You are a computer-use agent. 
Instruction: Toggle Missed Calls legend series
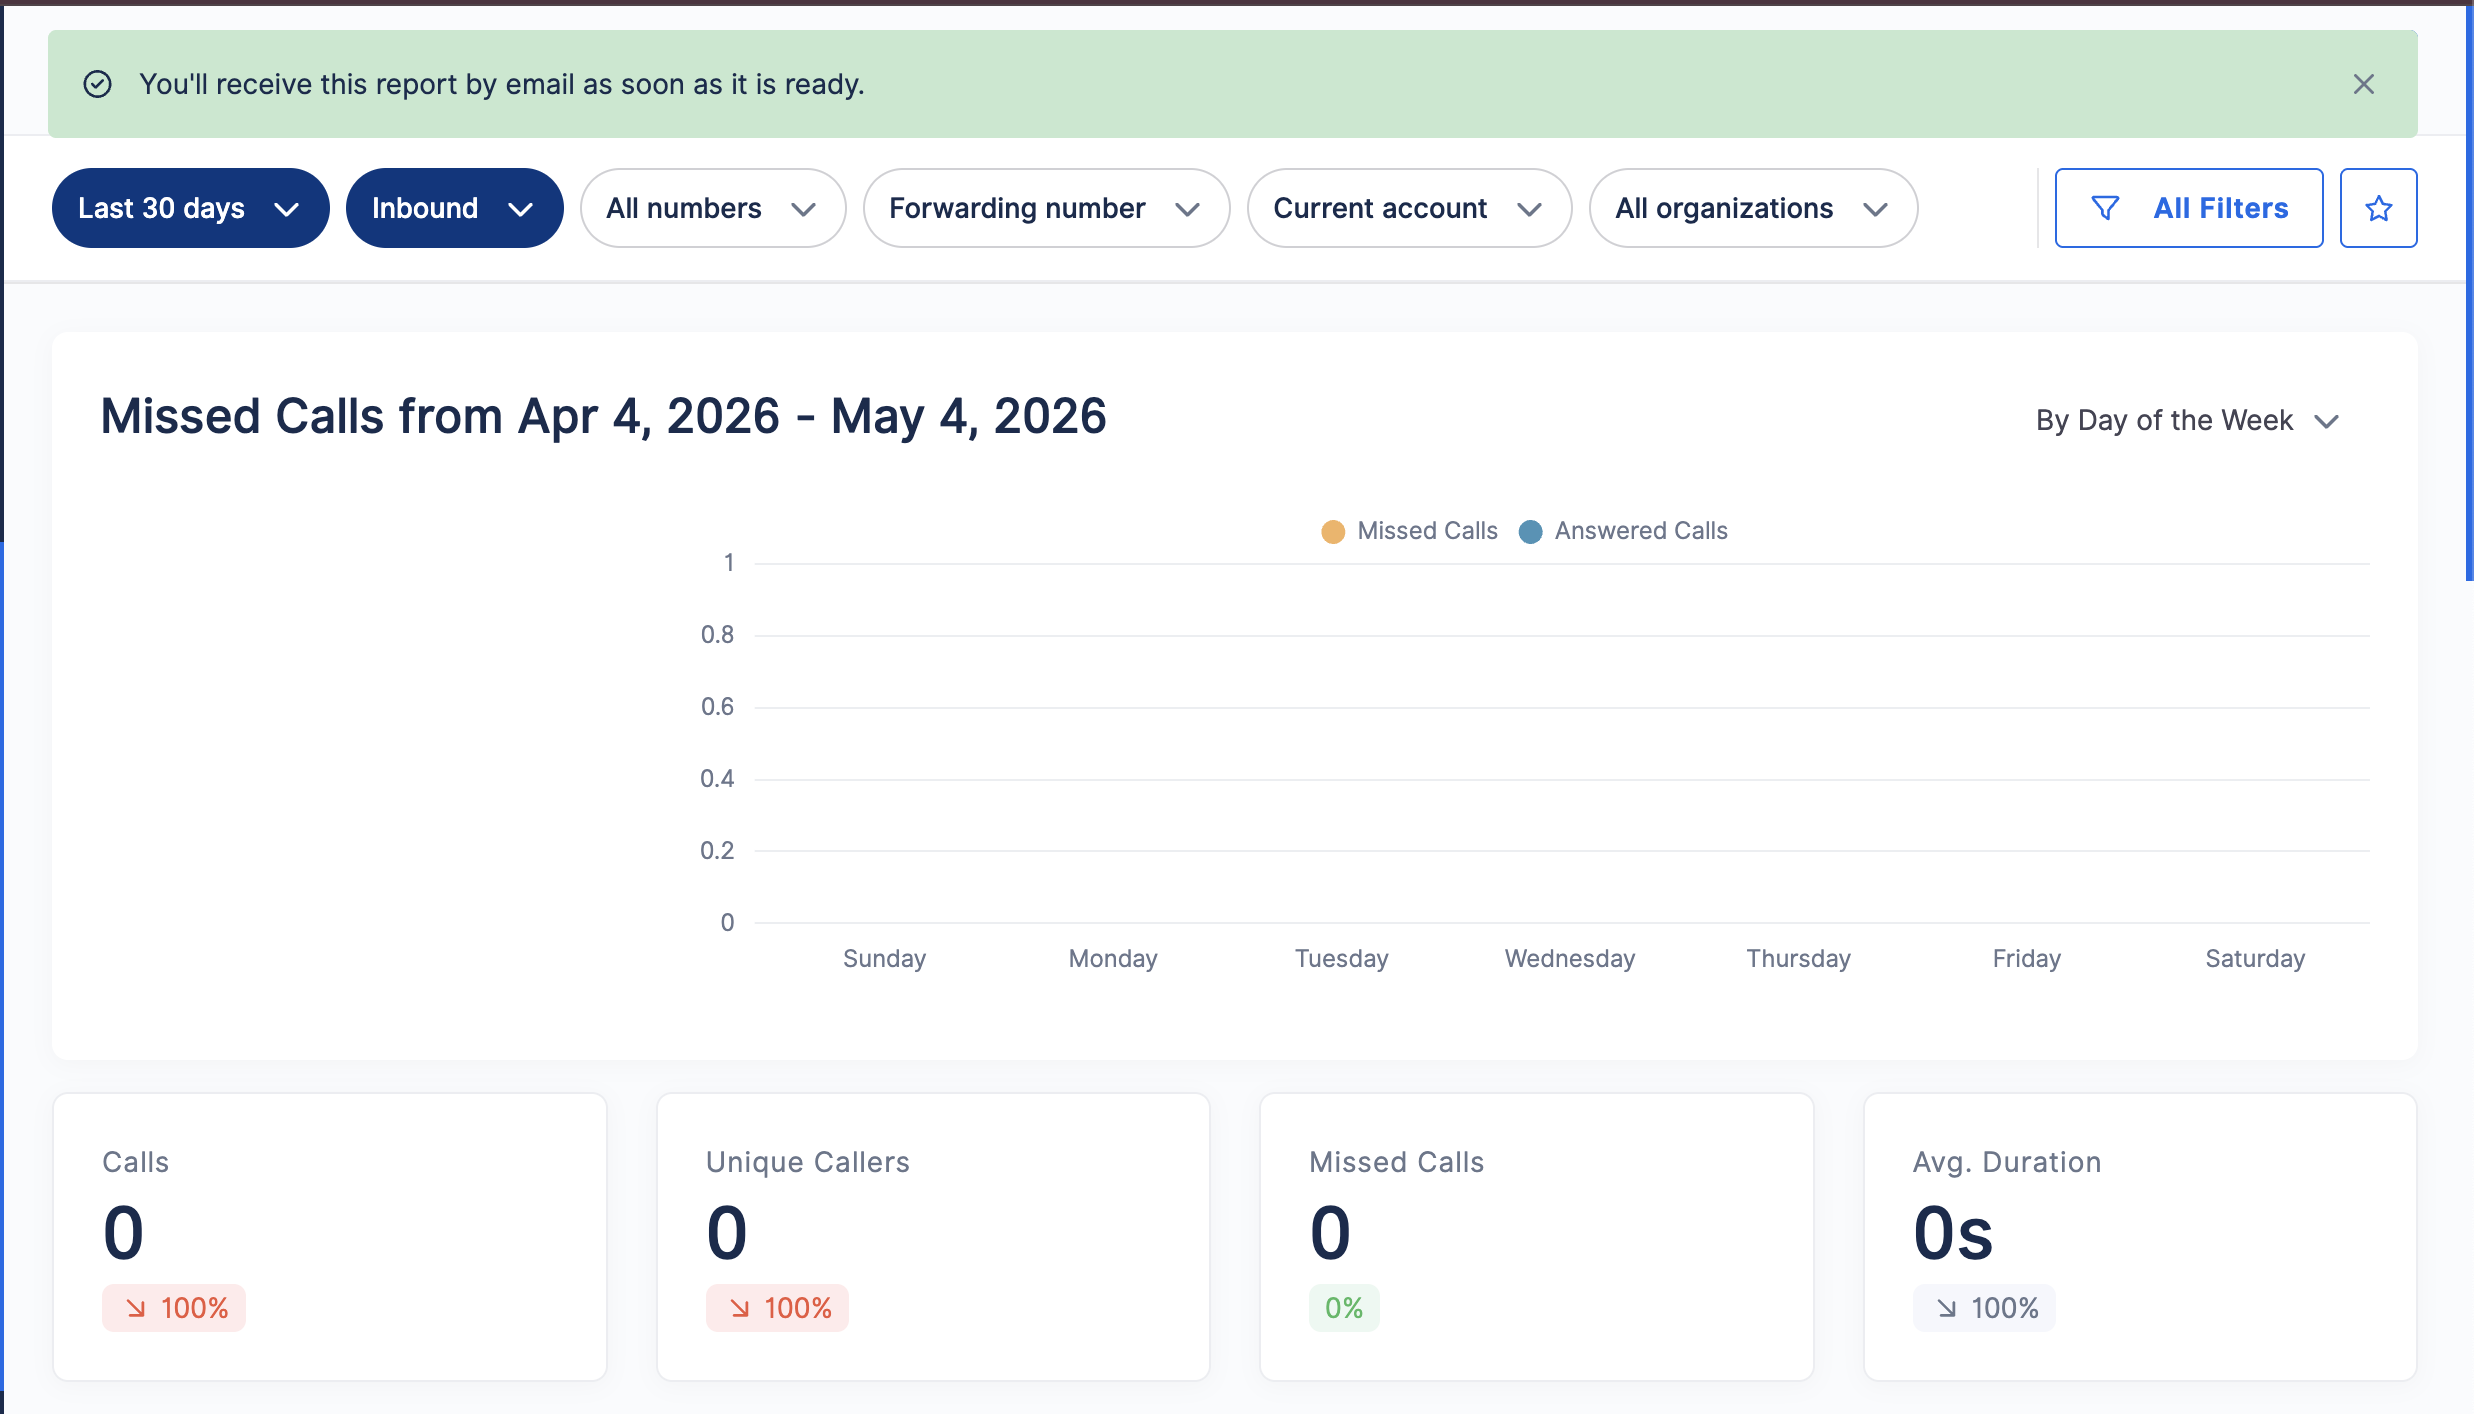pyautogui.click(x=1409, y=531)
